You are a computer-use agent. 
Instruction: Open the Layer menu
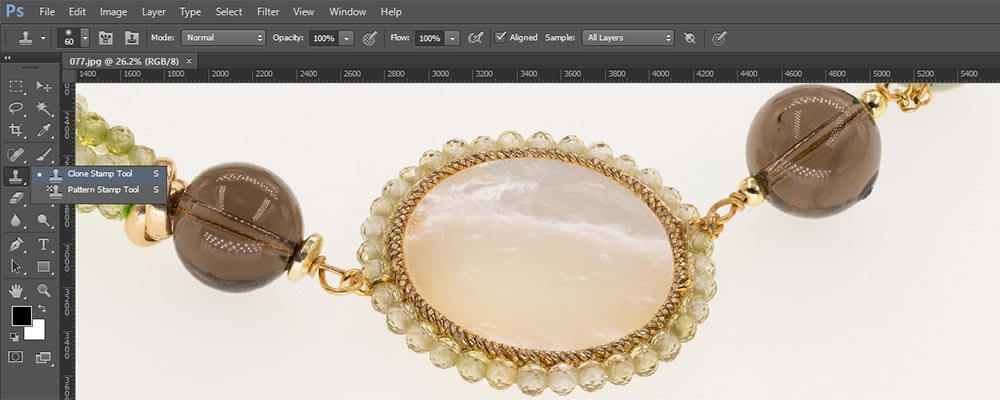[153, 11]
